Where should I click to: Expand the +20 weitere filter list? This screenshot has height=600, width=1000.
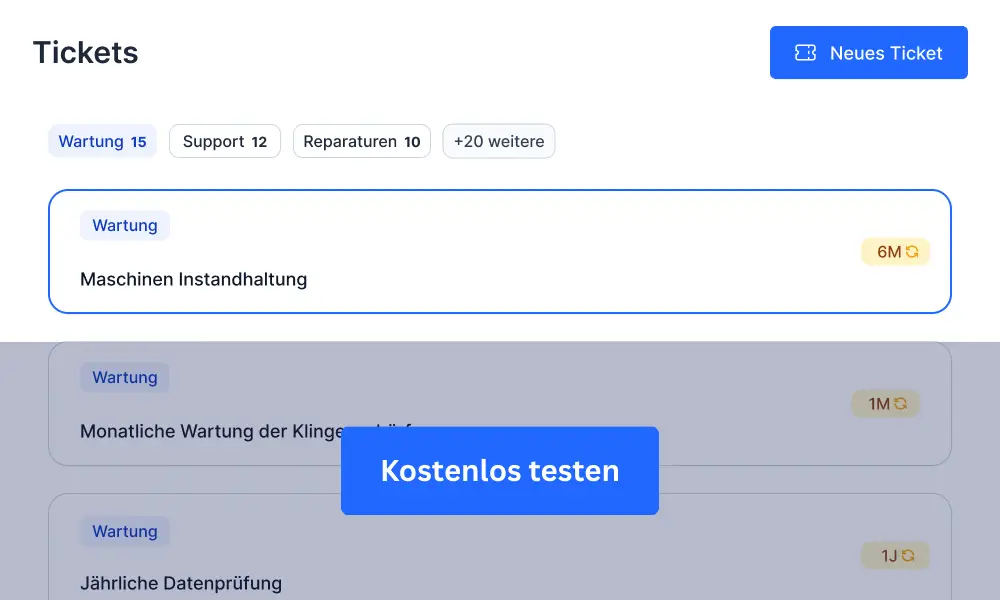coord(498,141)
